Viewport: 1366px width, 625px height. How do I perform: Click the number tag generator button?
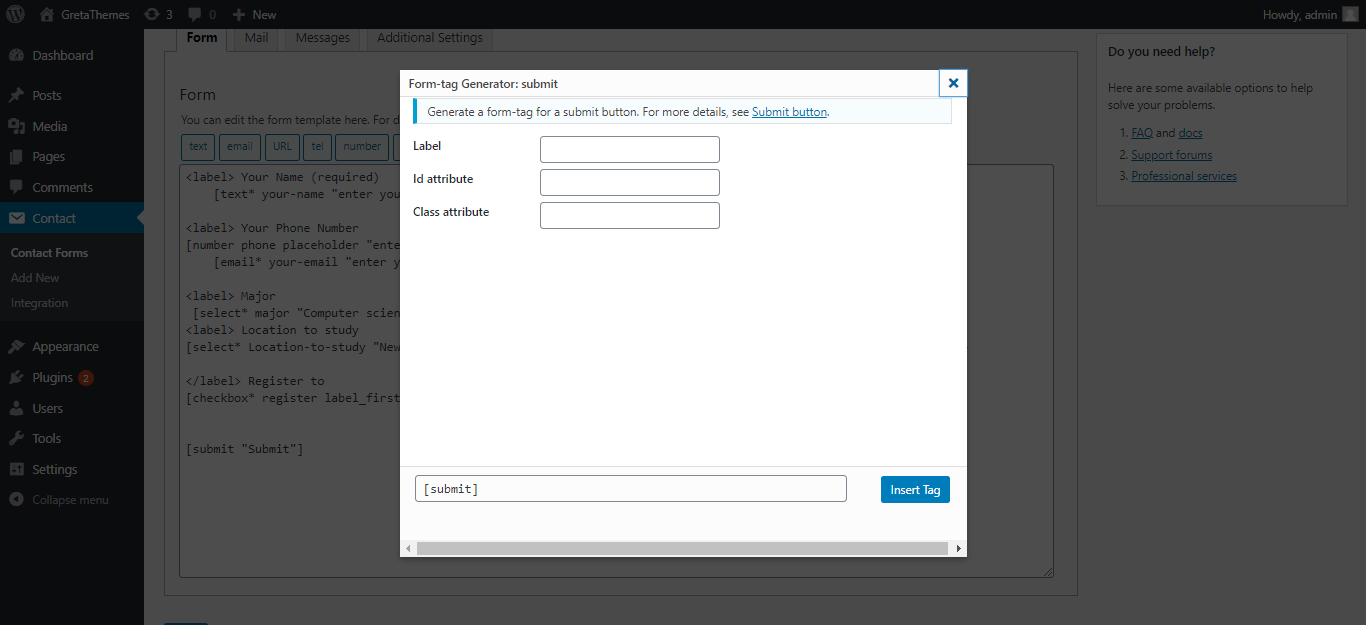362,147
